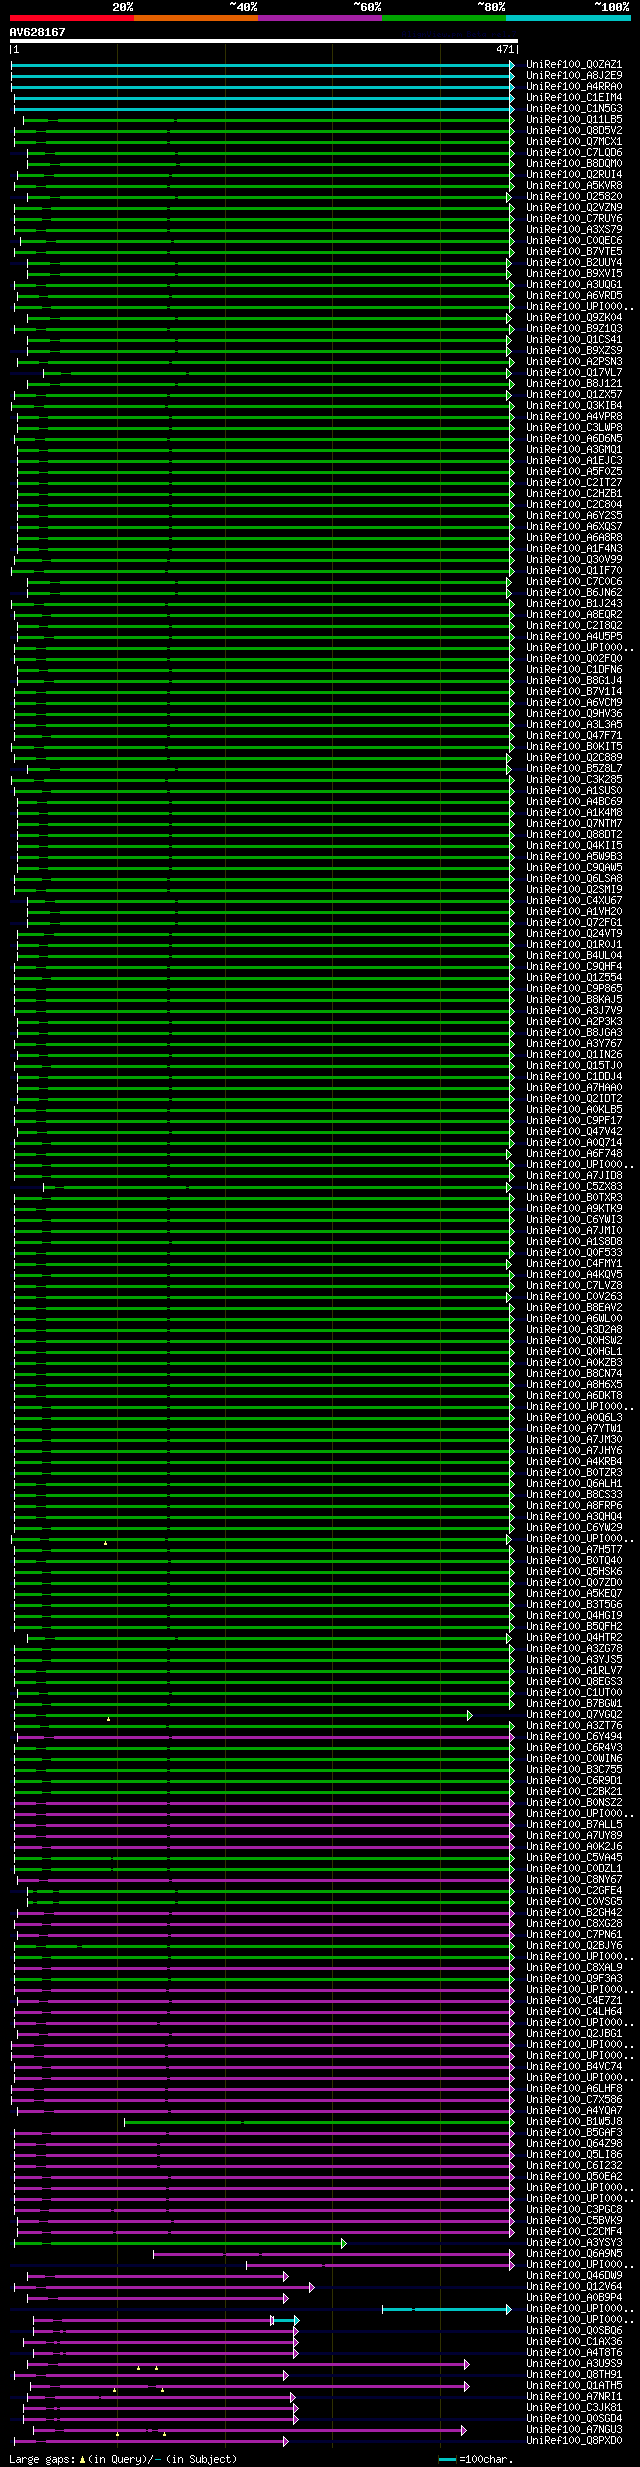
Task: Click the cyan ~100% identity legend segment
Action: [x=568, y=18]
